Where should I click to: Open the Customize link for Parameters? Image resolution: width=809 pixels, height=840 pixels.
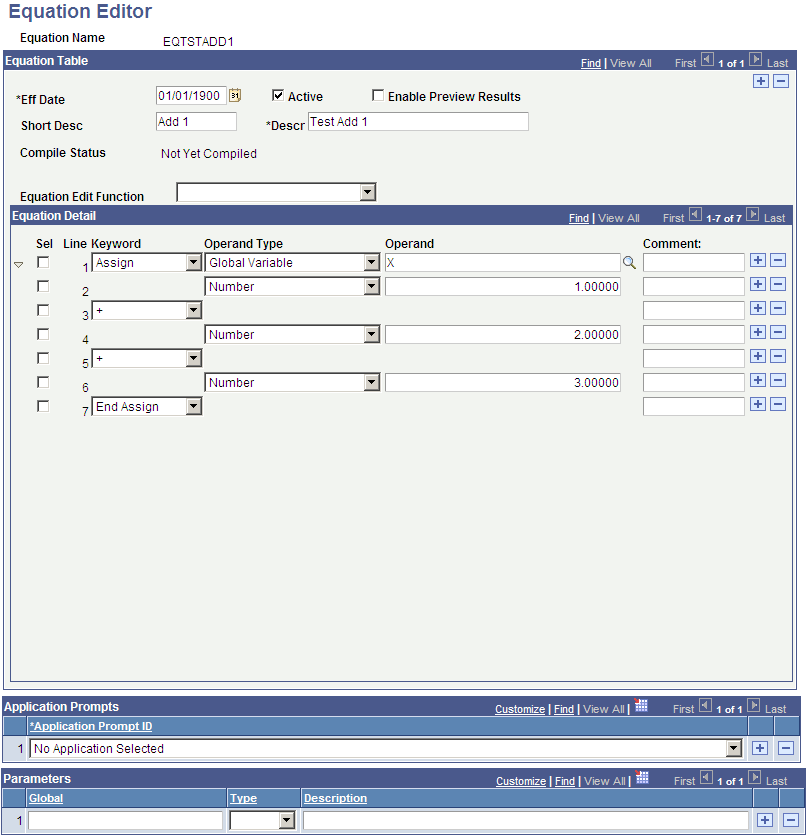click(521, 781)
